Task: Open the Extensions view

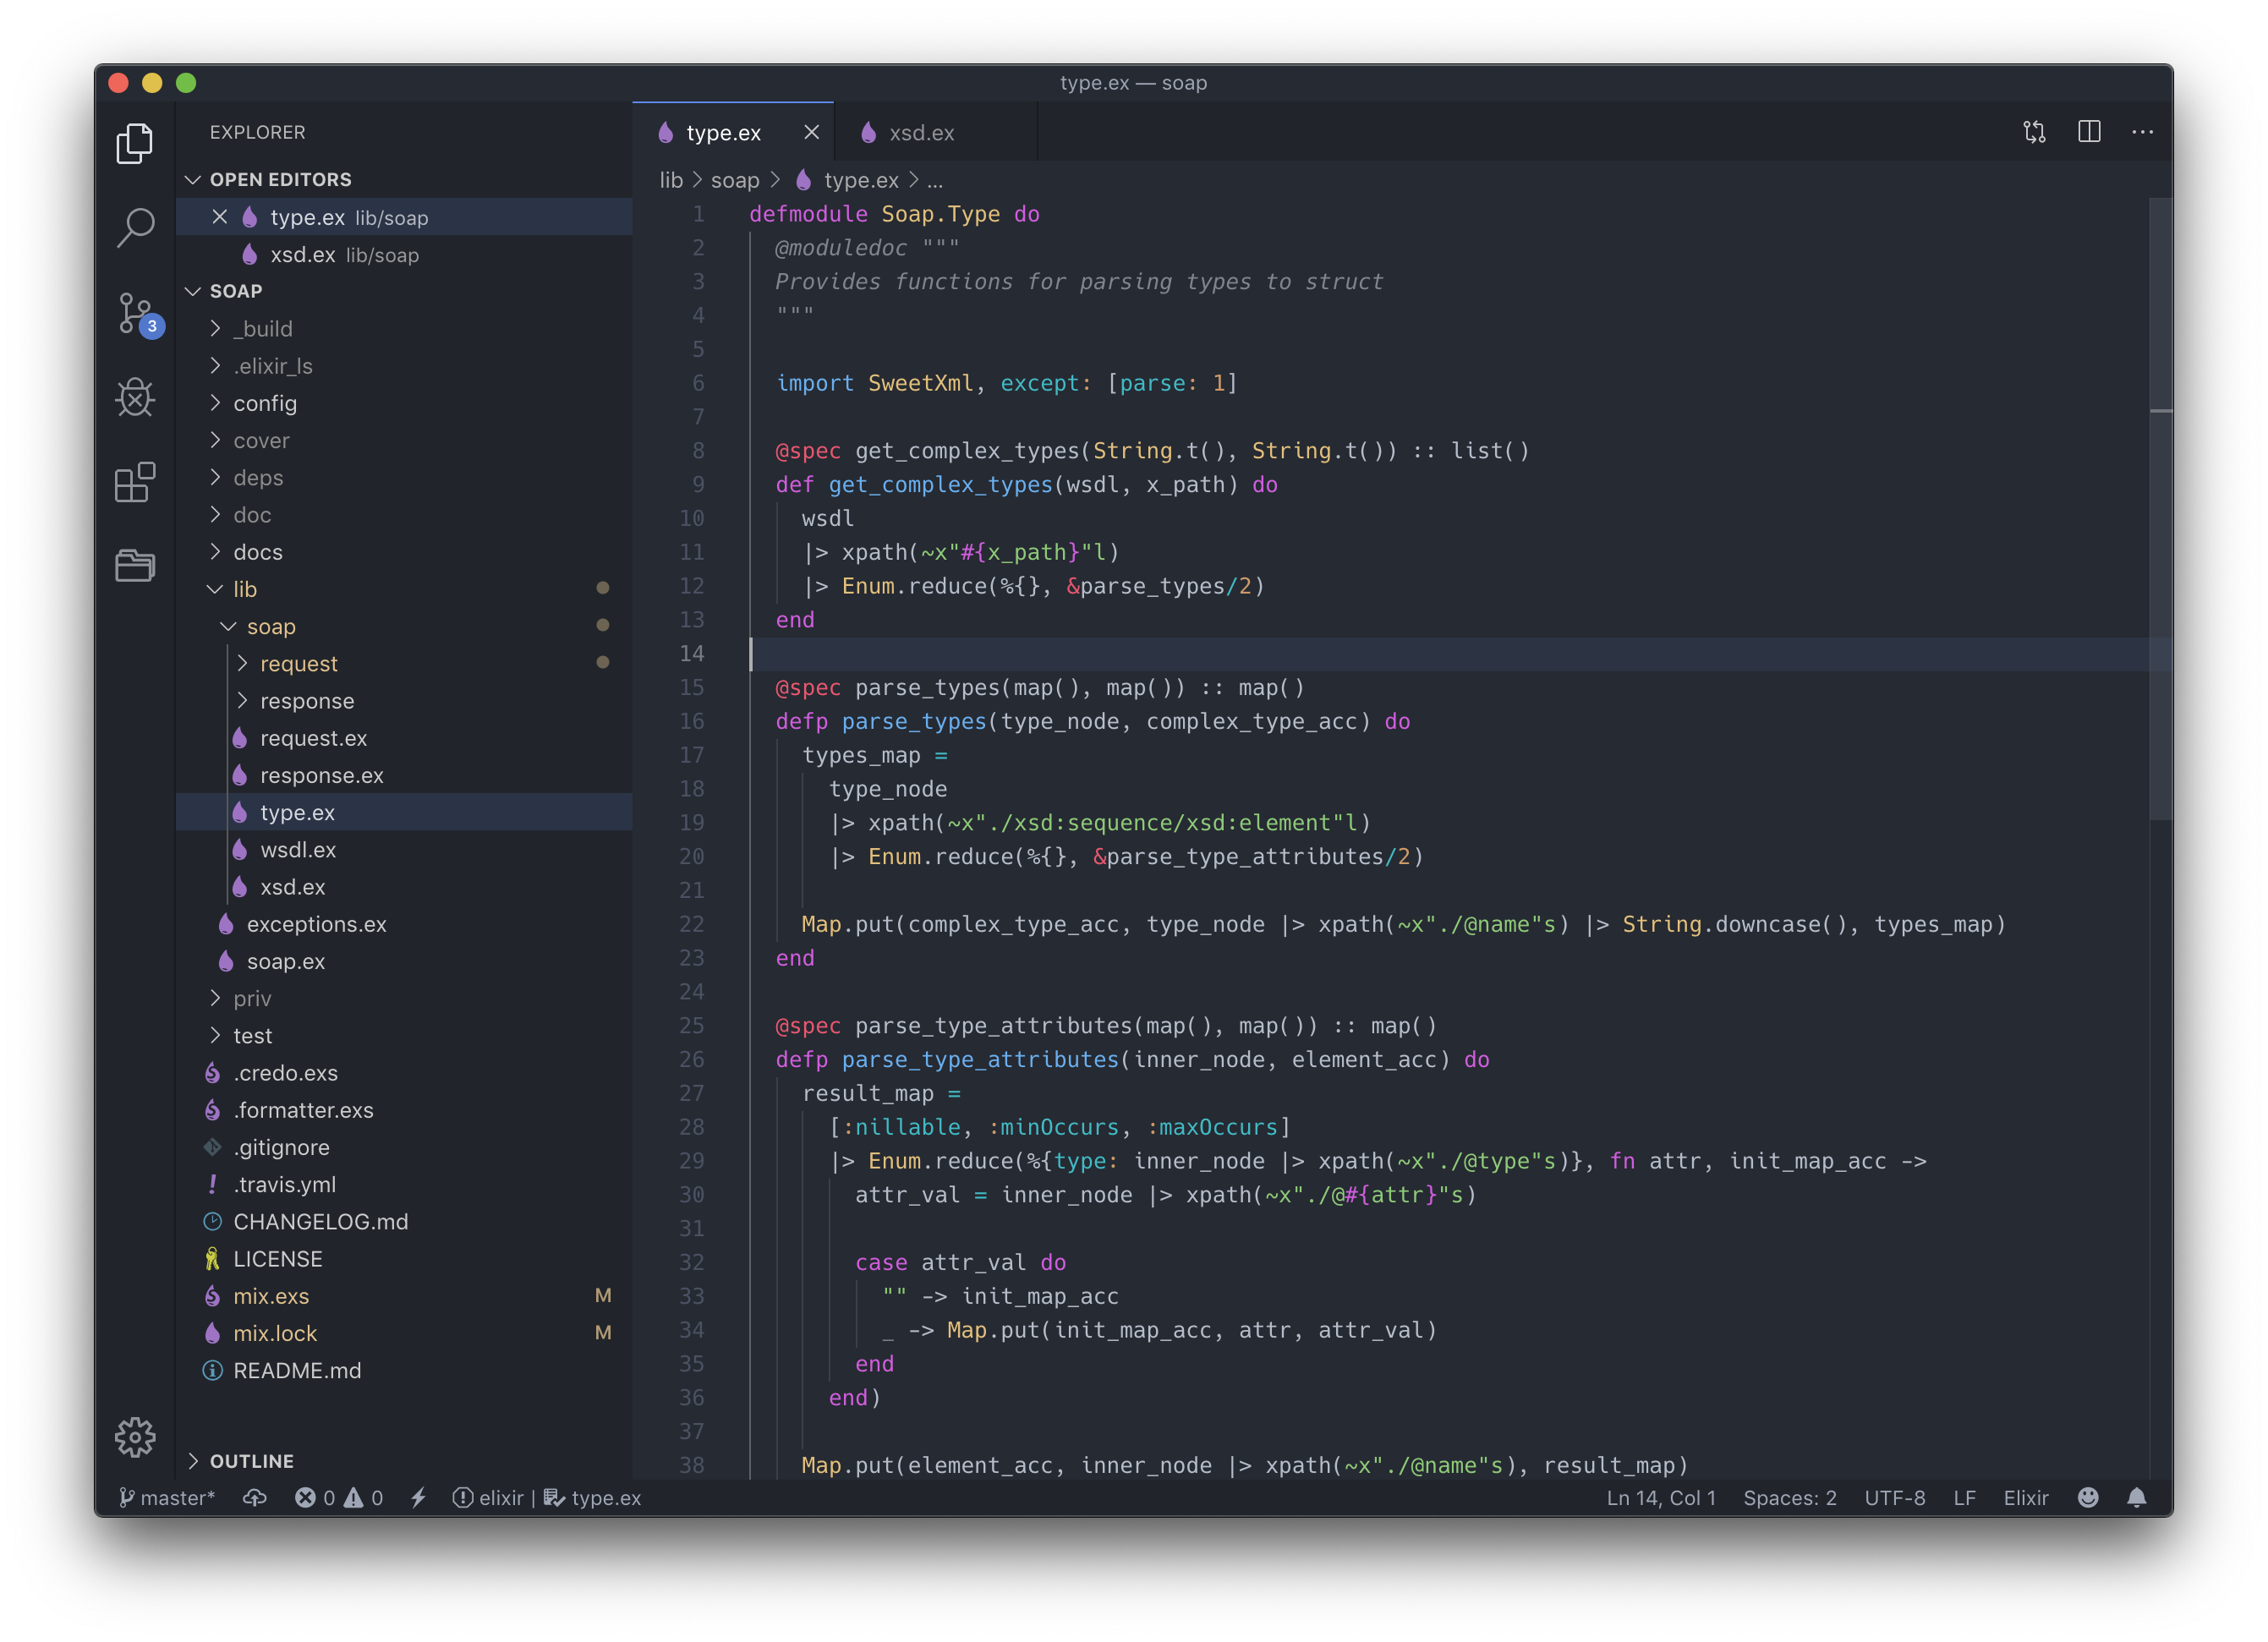Action: tap(135, 483)
